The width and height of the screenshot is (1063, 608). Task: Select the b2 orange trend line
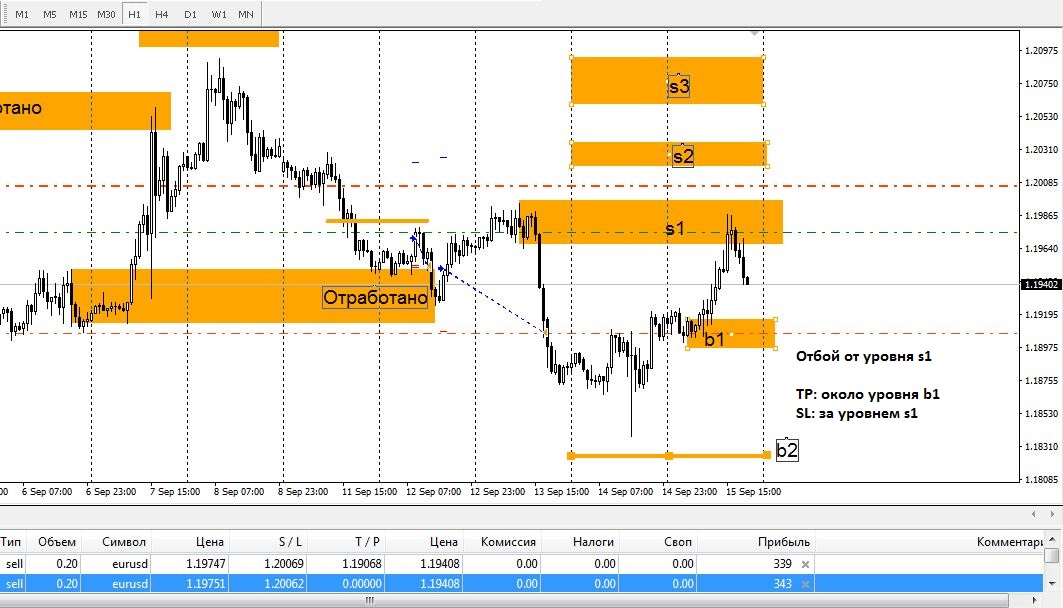click(x=668, y=455)
